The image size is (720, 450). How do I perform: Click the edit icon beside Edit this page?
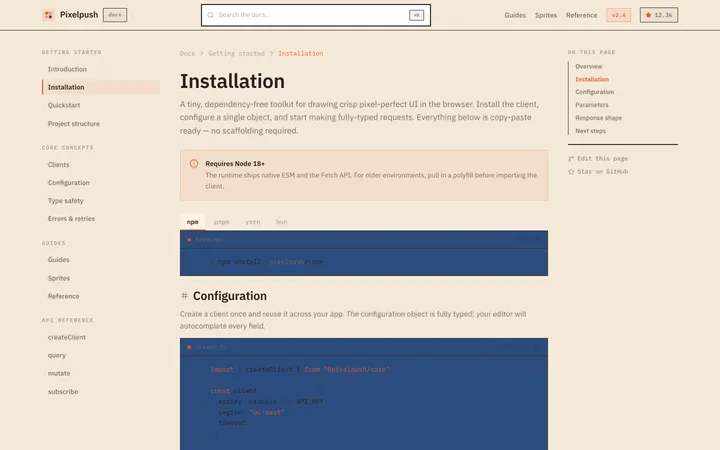point(571,159)
